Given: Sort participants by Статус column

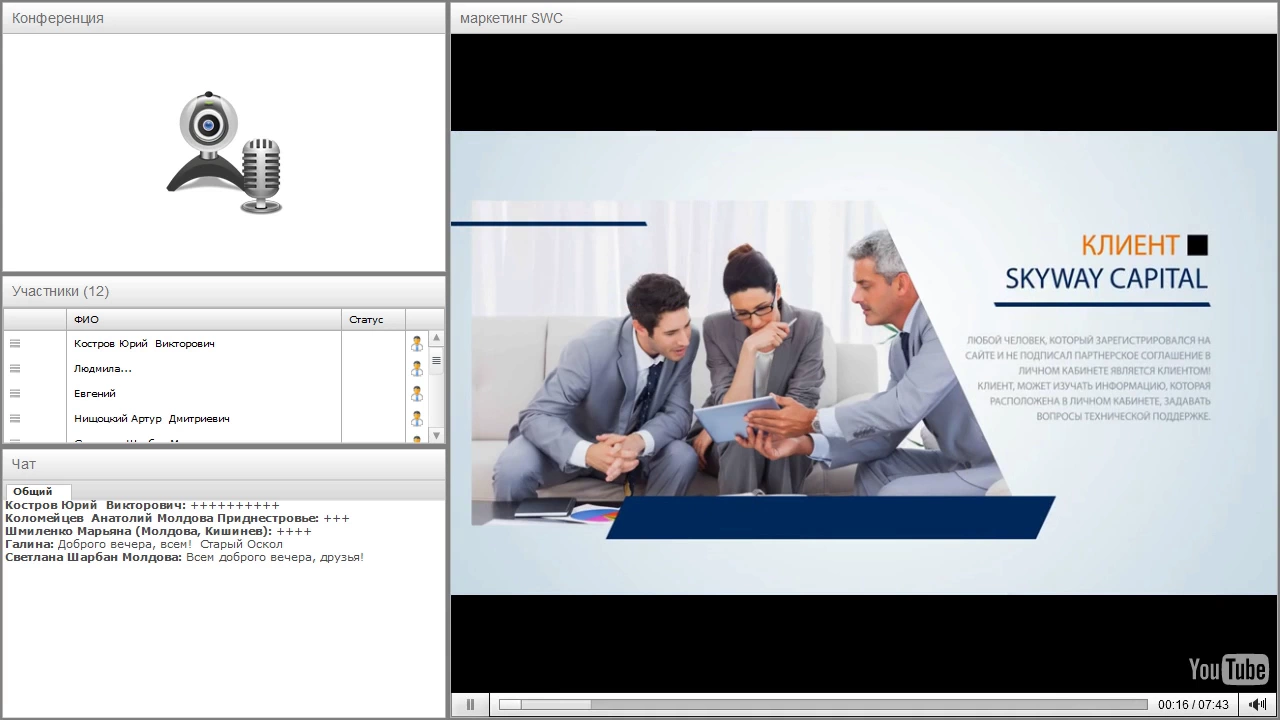Looking at the screenshot, I should pos(374,320).
